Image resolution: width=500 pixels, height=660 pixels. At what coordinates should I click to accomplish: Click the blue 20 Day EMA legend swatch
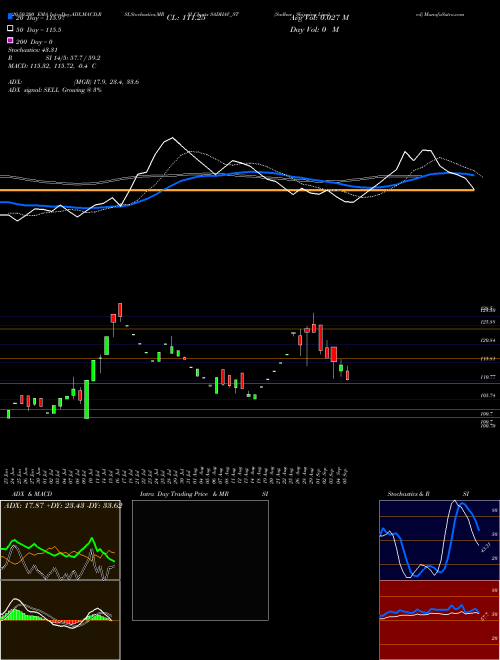(11, 17)
